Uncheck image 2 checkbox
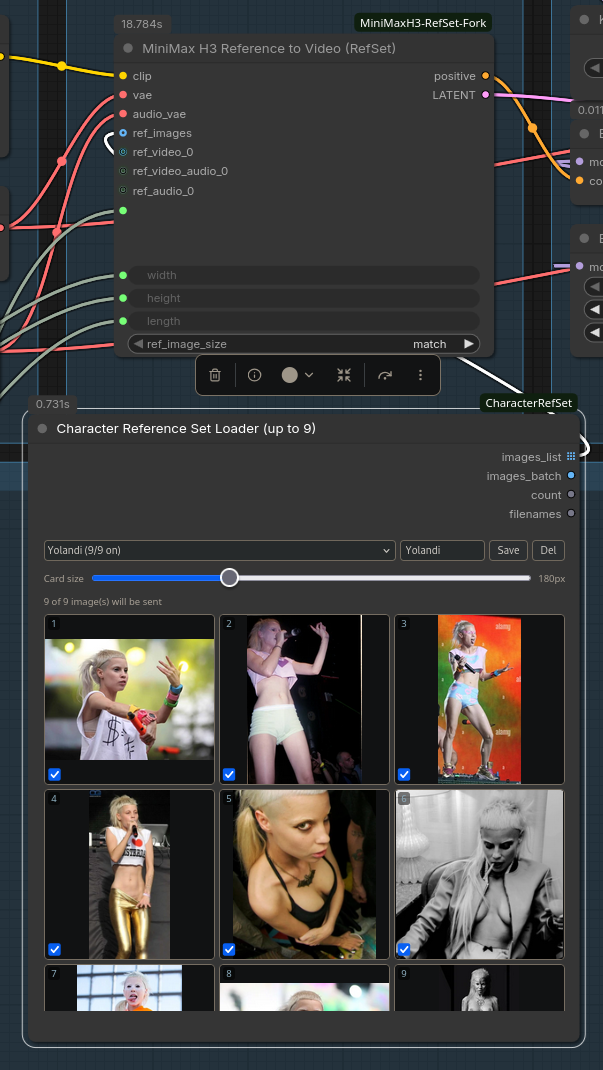Screen dimensions: 603x1070 (x=229, y=774)
